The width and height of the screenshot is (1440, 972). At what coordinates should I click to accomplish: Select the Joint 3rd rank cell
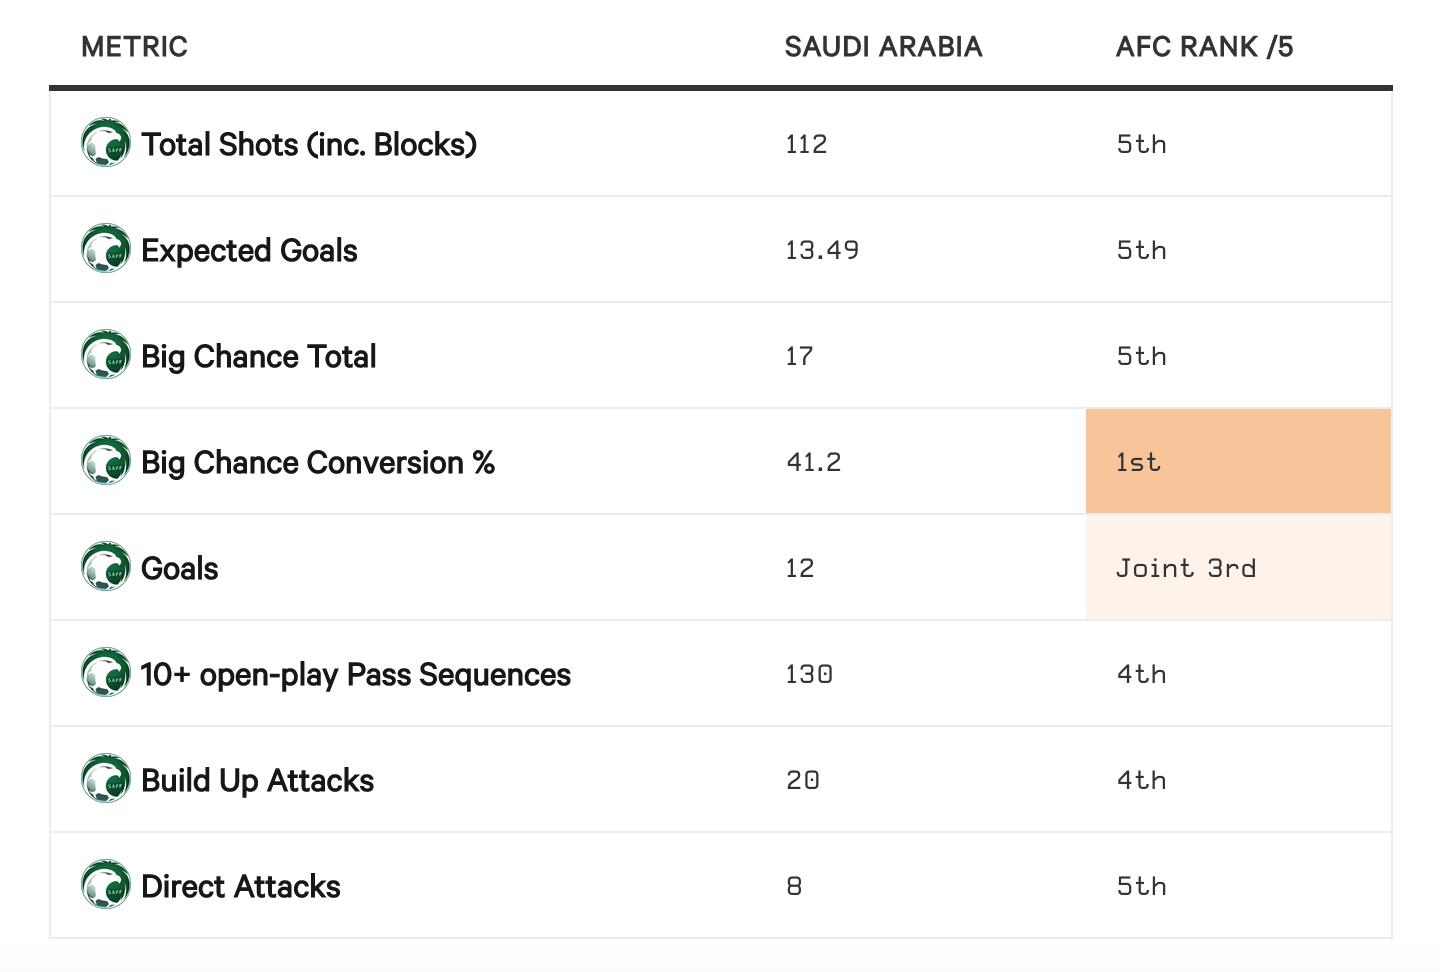click(1238, 567)
